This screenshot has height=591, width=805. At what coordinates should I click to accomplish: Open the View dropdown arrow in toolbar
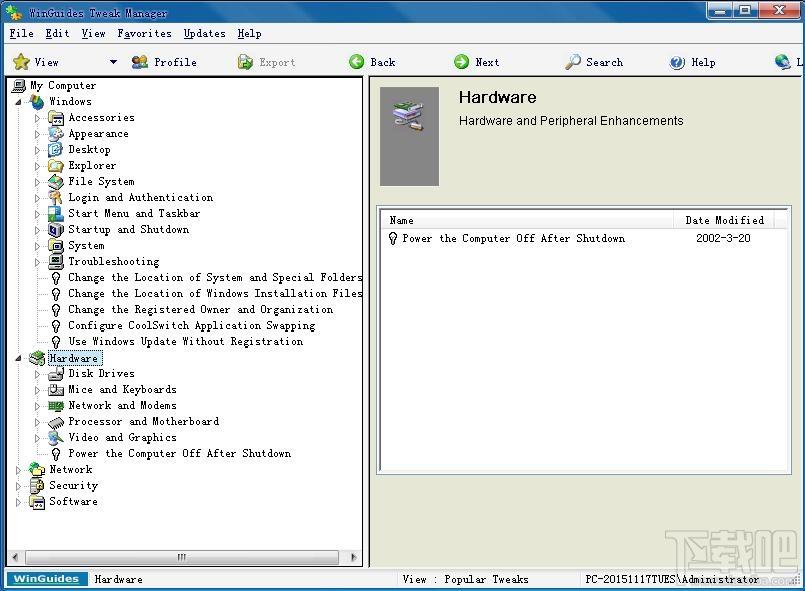click(113, 62)
